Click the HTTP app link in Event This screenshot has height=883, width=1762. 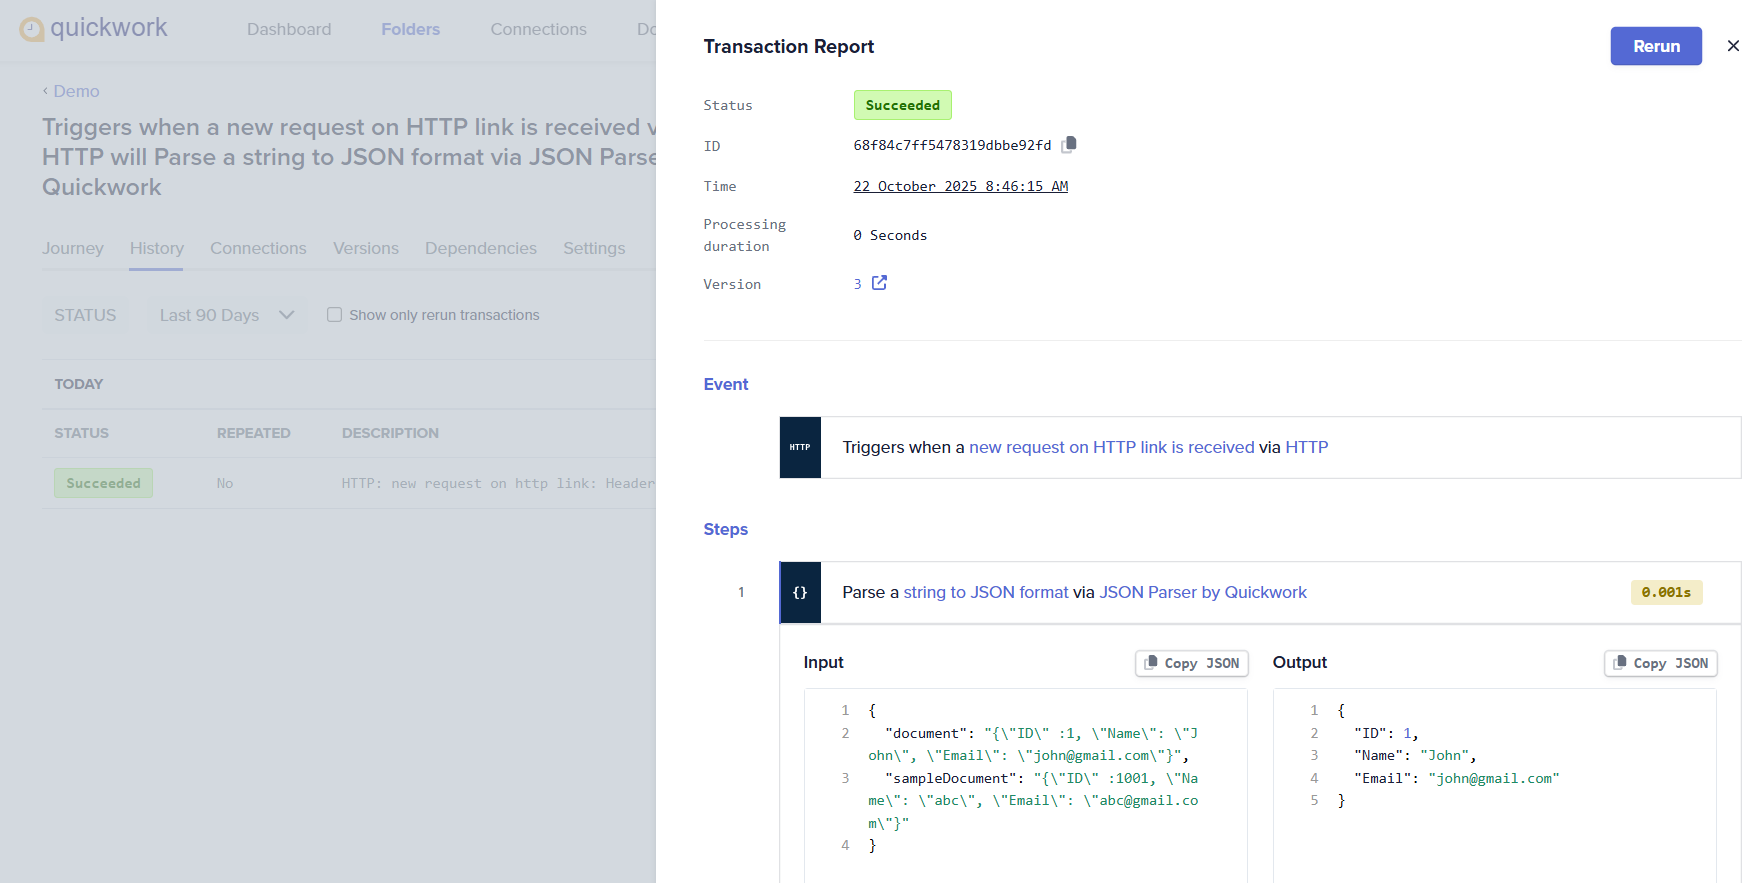tap(1307, 447)
